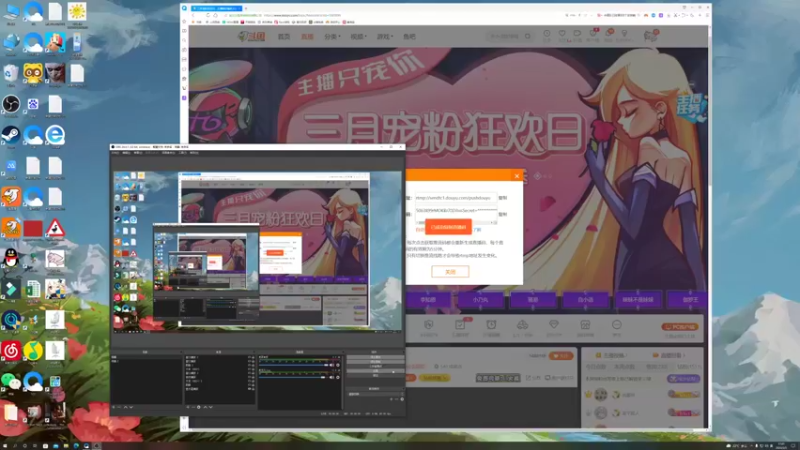Click the browser back arrow
Screen dimensions: 800x450
pos(193,15)
